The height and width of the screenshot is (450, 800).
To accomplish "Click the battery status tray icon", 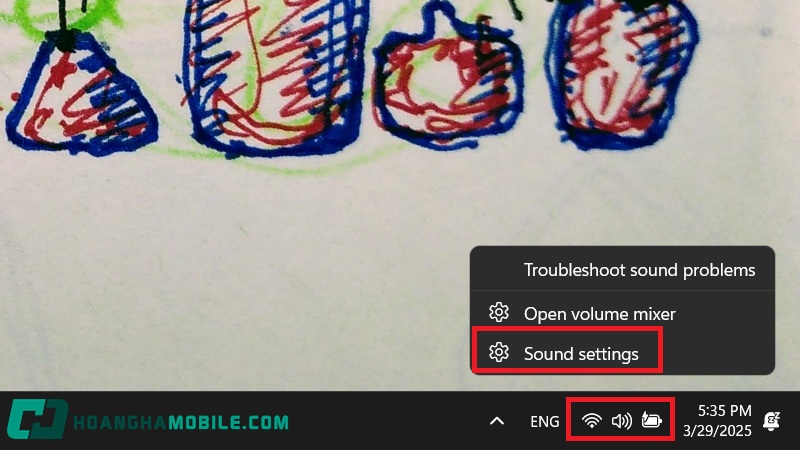I will point(652,420).
